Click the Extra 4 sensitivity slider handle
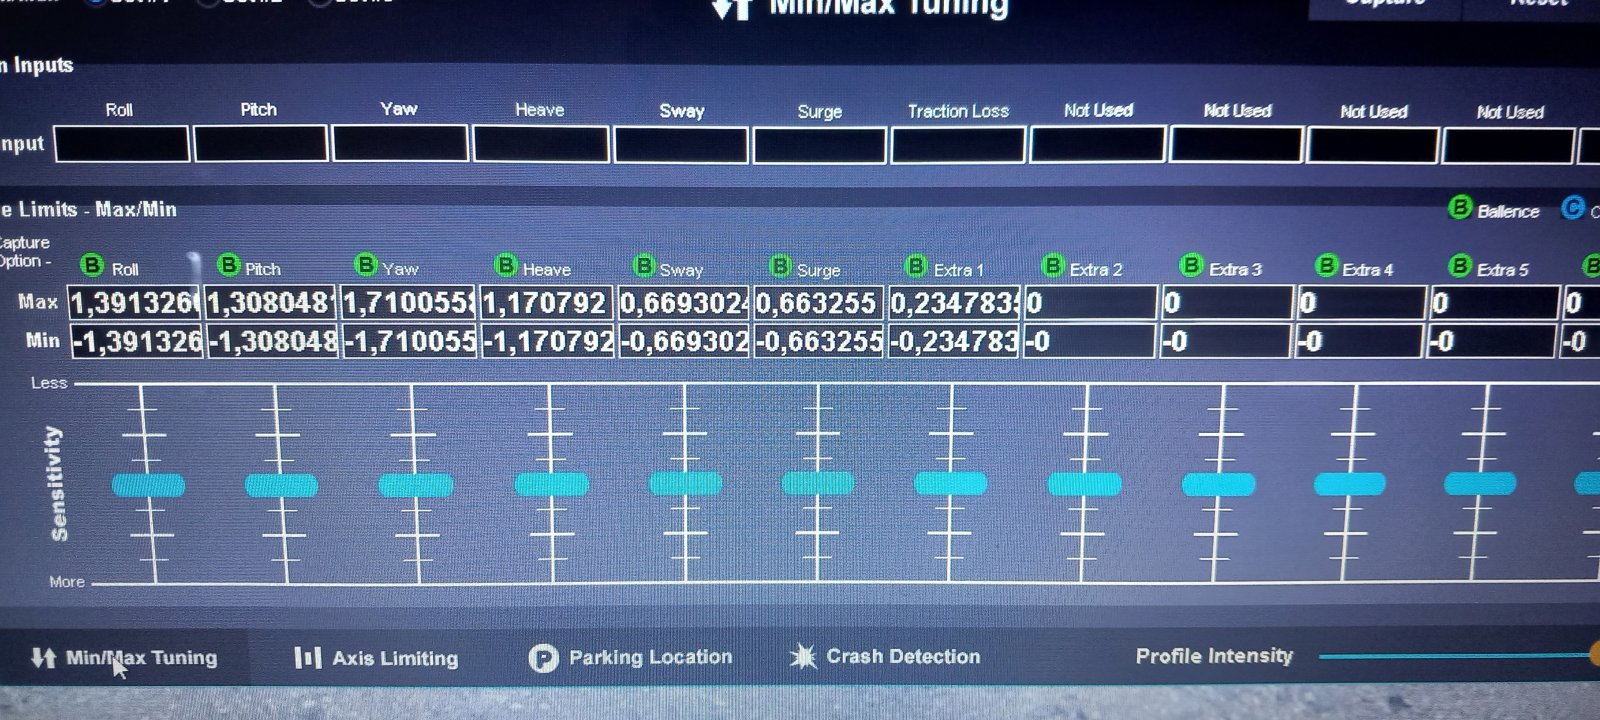 coord(1349,485)
